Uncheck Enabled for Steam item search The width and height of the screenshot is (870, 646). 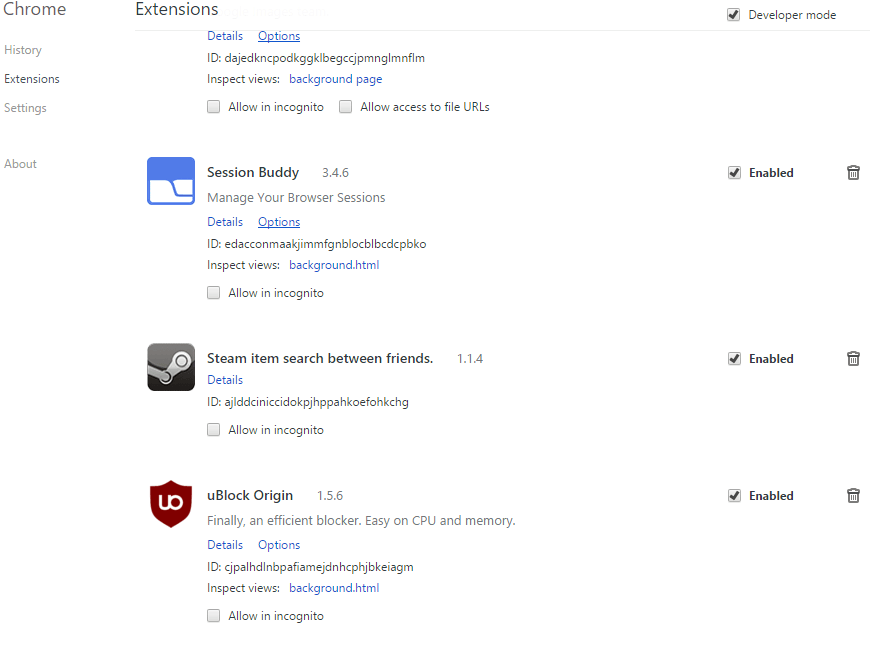tap(734, 359)
